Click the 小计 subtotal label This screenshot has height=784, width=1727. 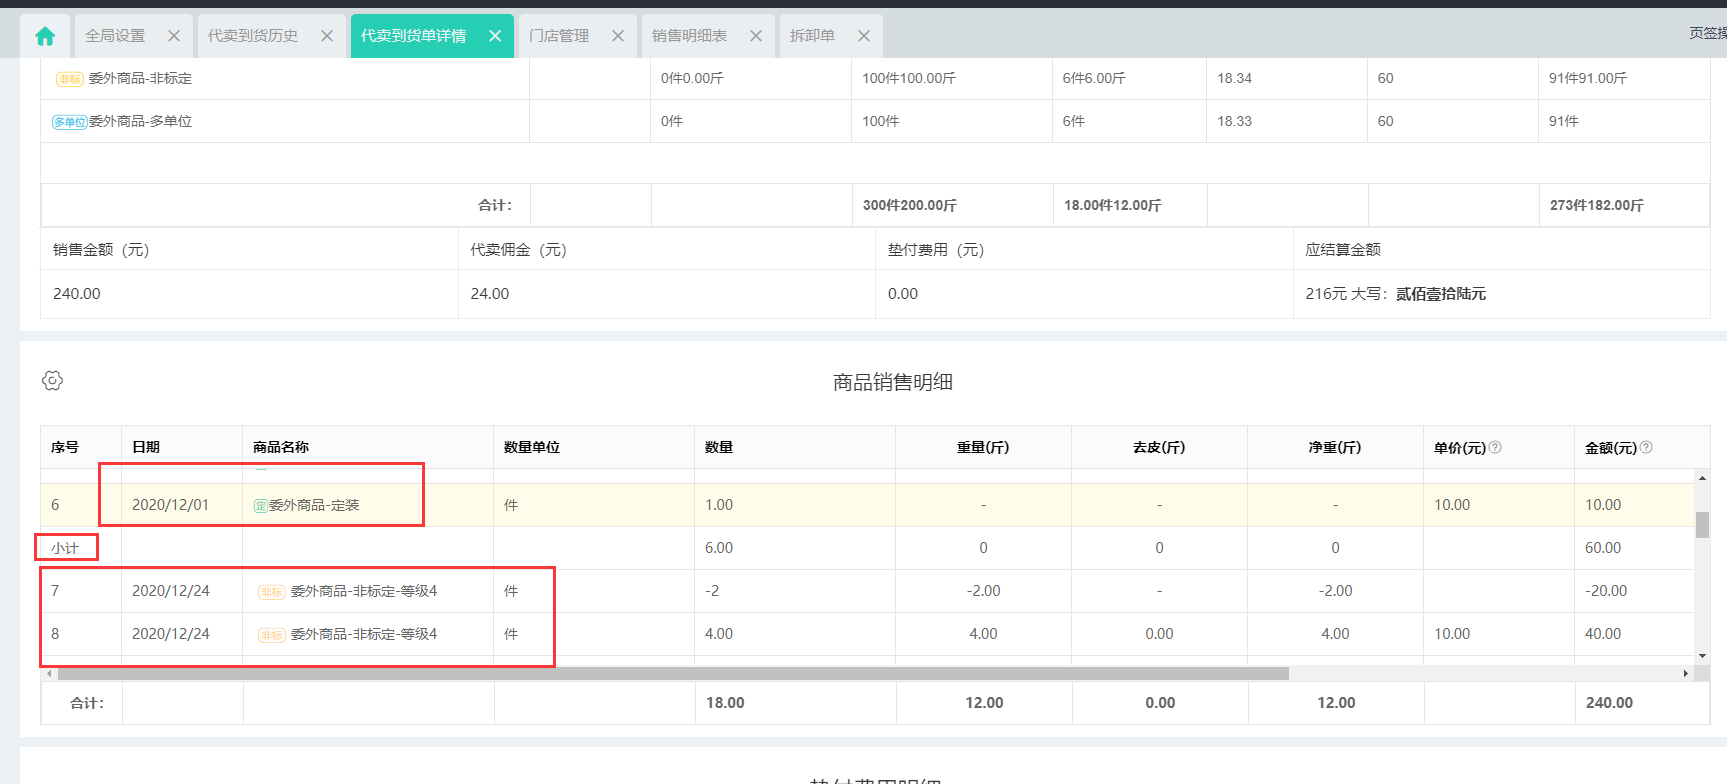[65, 548]
